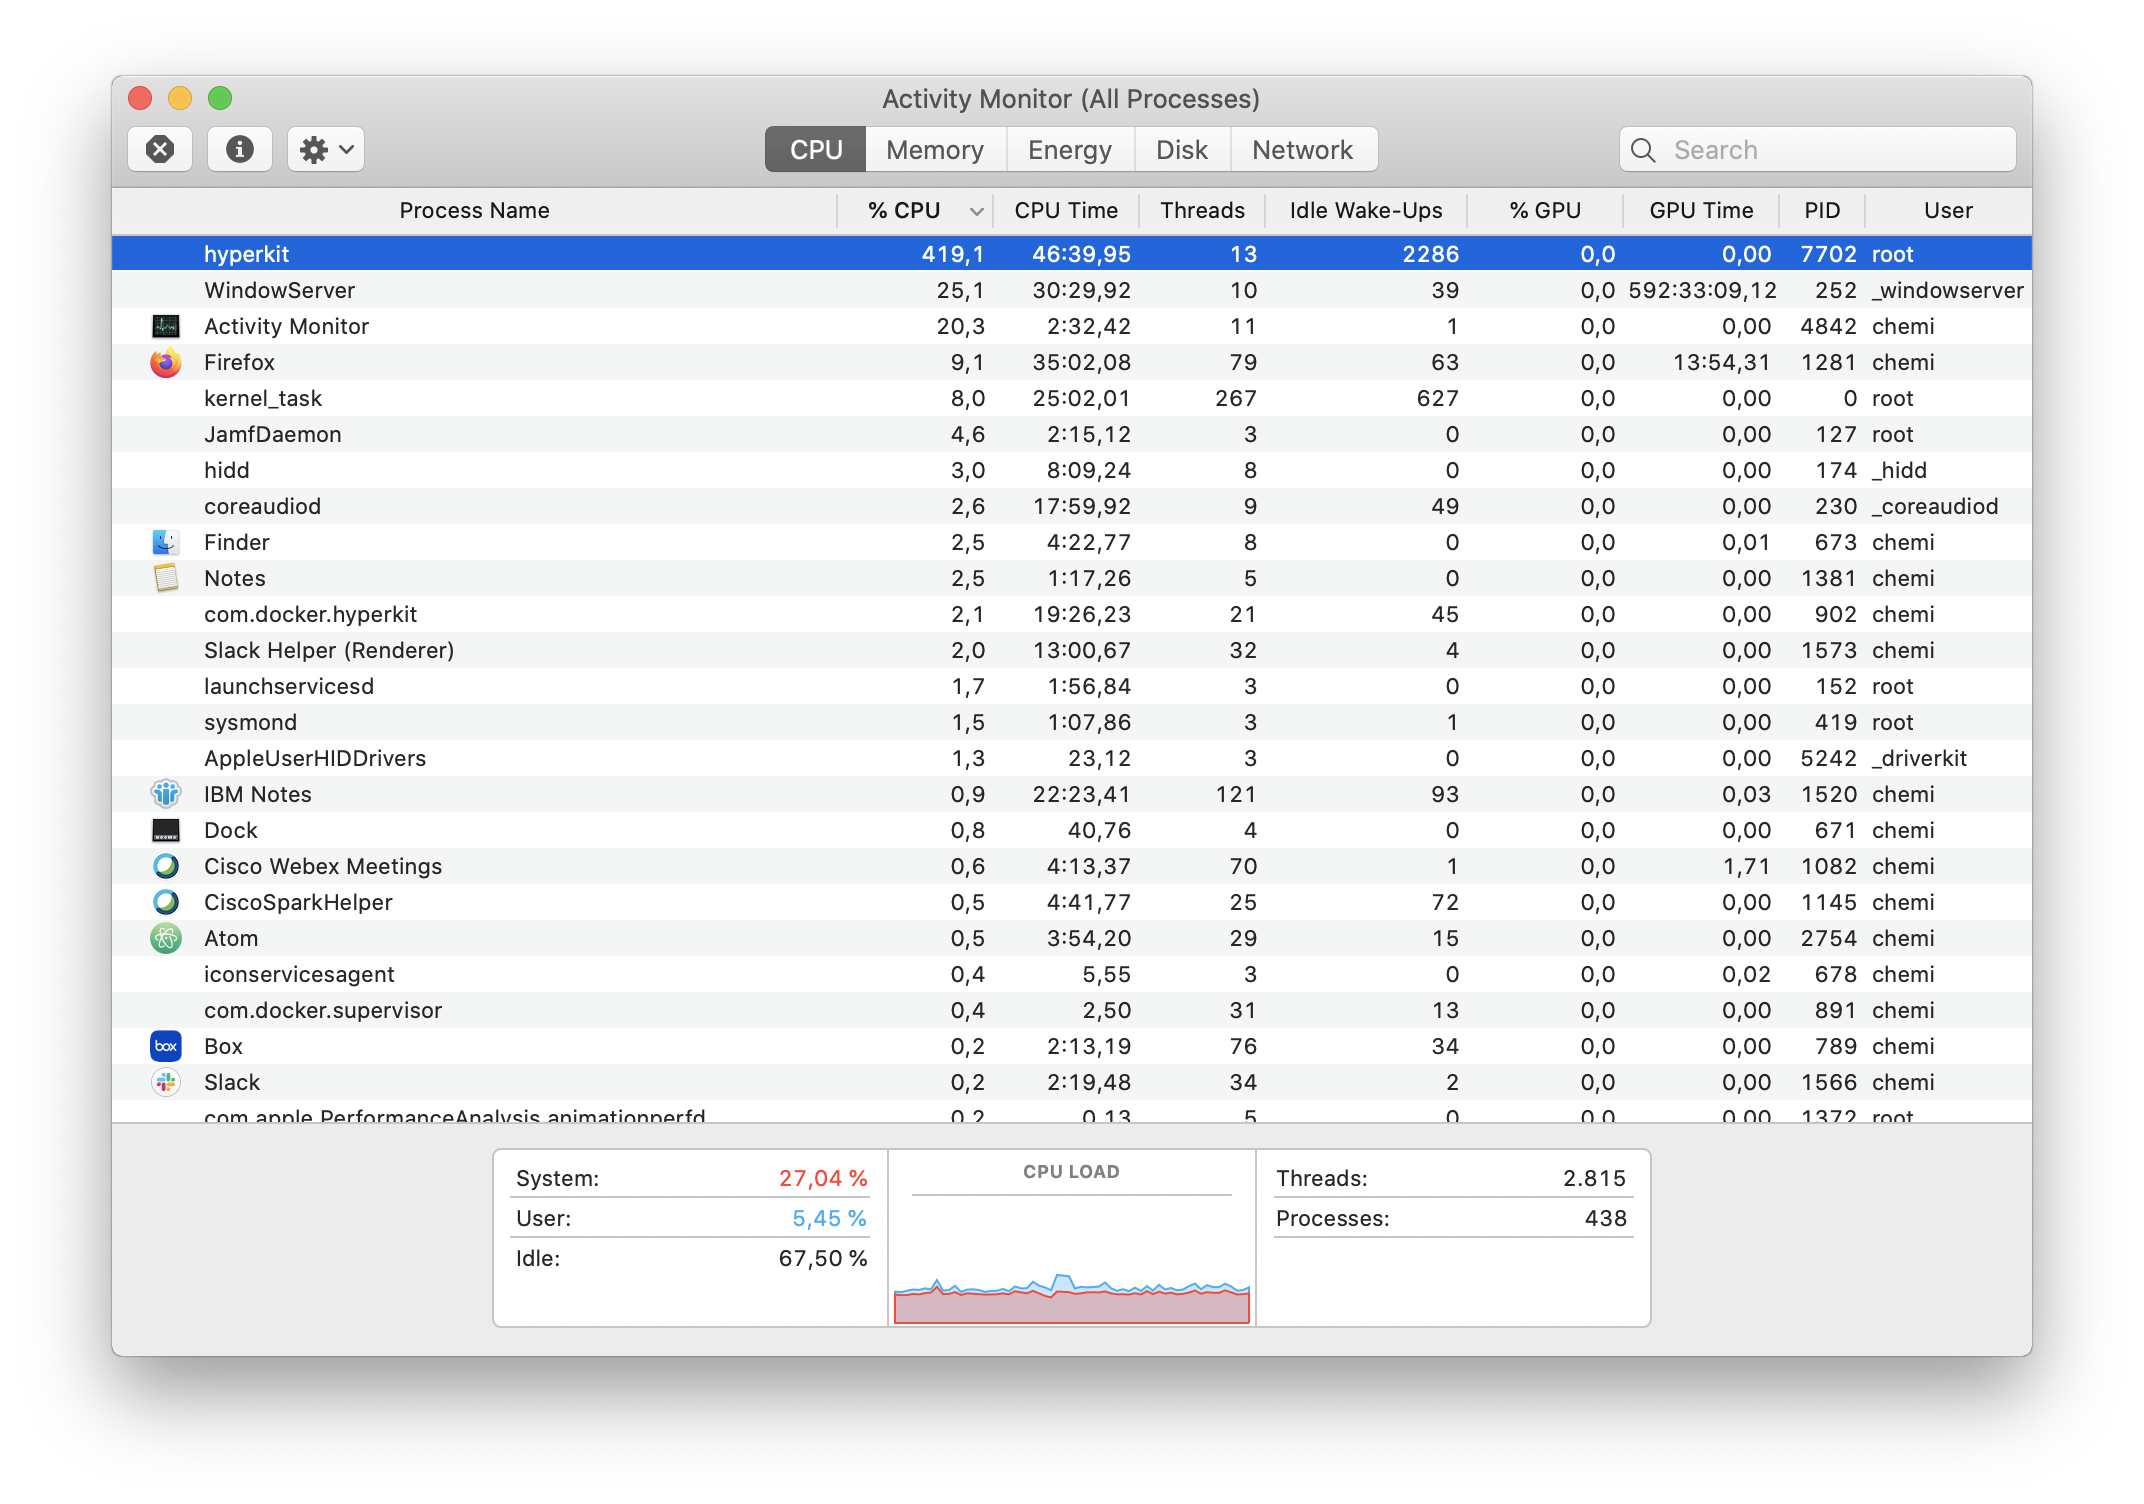Click the Force Quit (X) toolbar icon

point(159,148)
